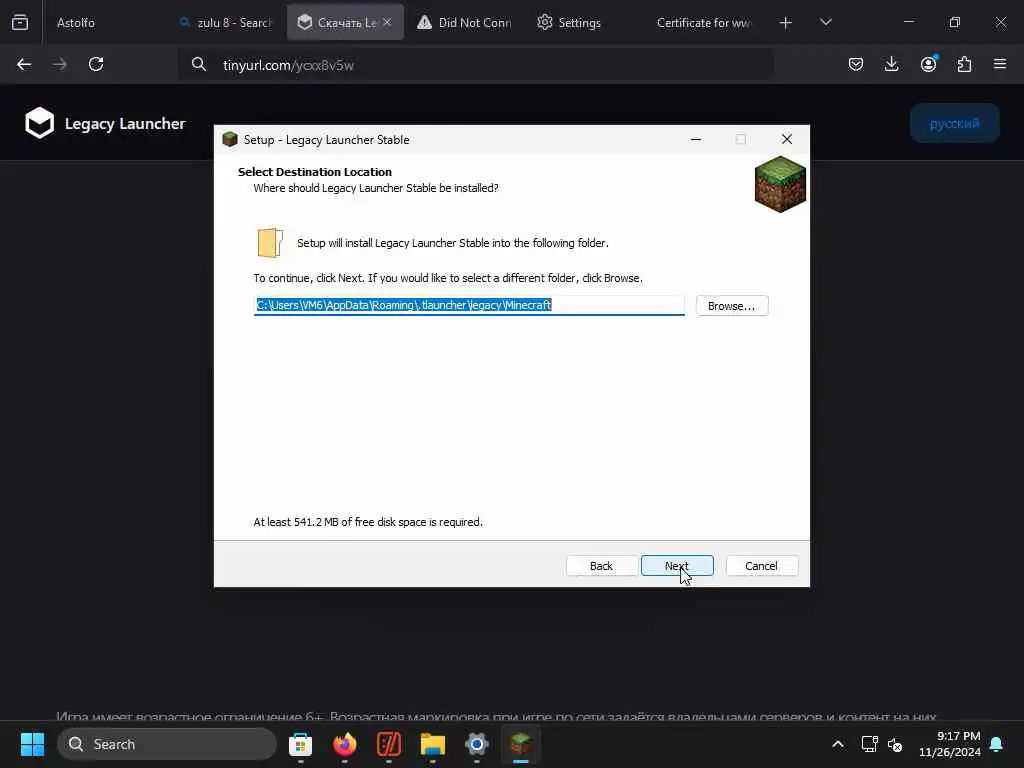Open the Firefox View icon
The width and height of the screenshot is (1024, 768).
pos(20,22)
